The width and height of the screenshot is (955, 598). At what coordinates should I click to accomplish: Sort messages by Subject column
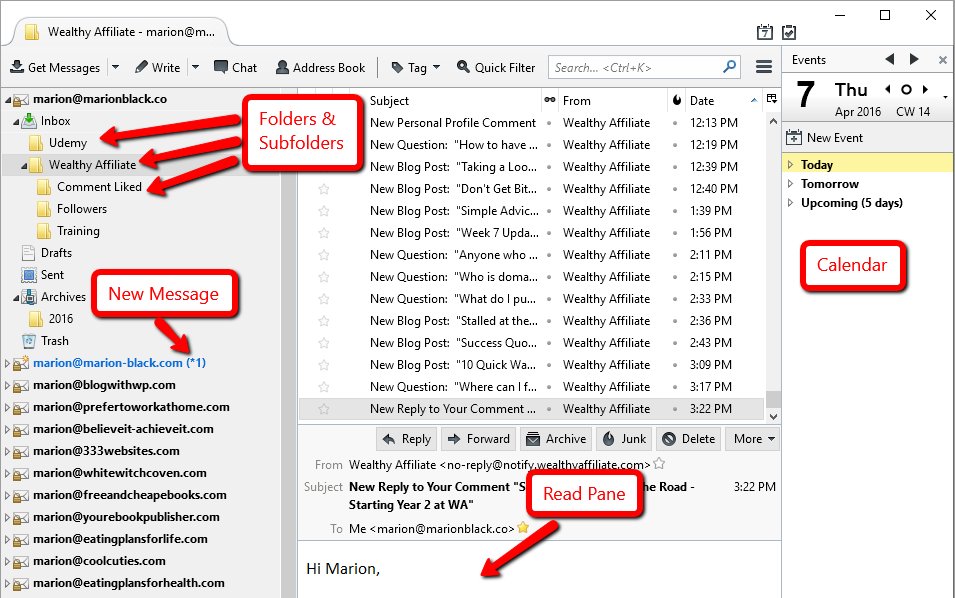tap(453, 100)
